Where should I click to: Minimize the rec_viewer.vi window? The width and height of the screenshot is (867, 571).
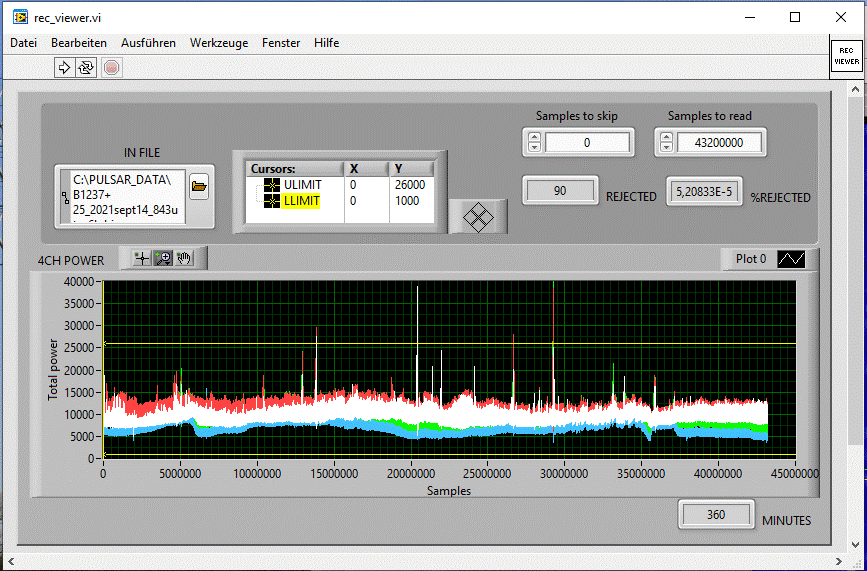(x=749, y=17)
